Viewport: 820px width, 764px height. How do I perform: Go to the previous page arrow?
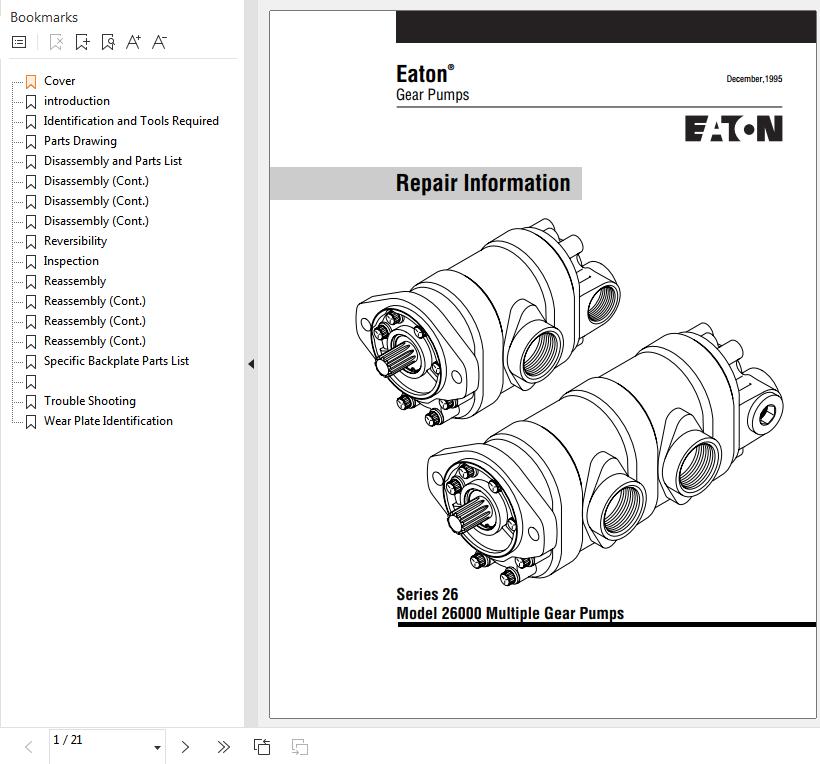point(29,747)
